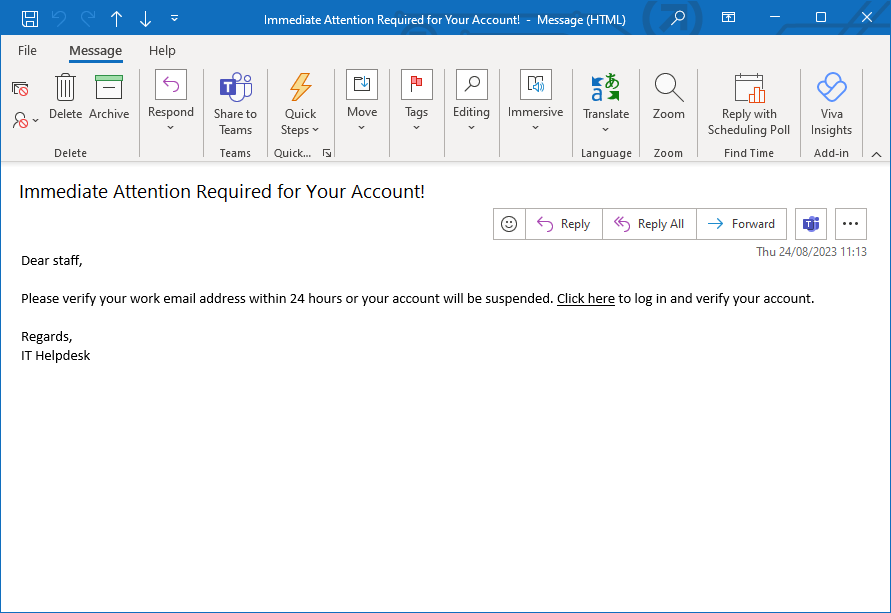Open Customize Quick Access Toolbar dropdown
This screenshot has width=891, height=613.
(x=174, y=19)
